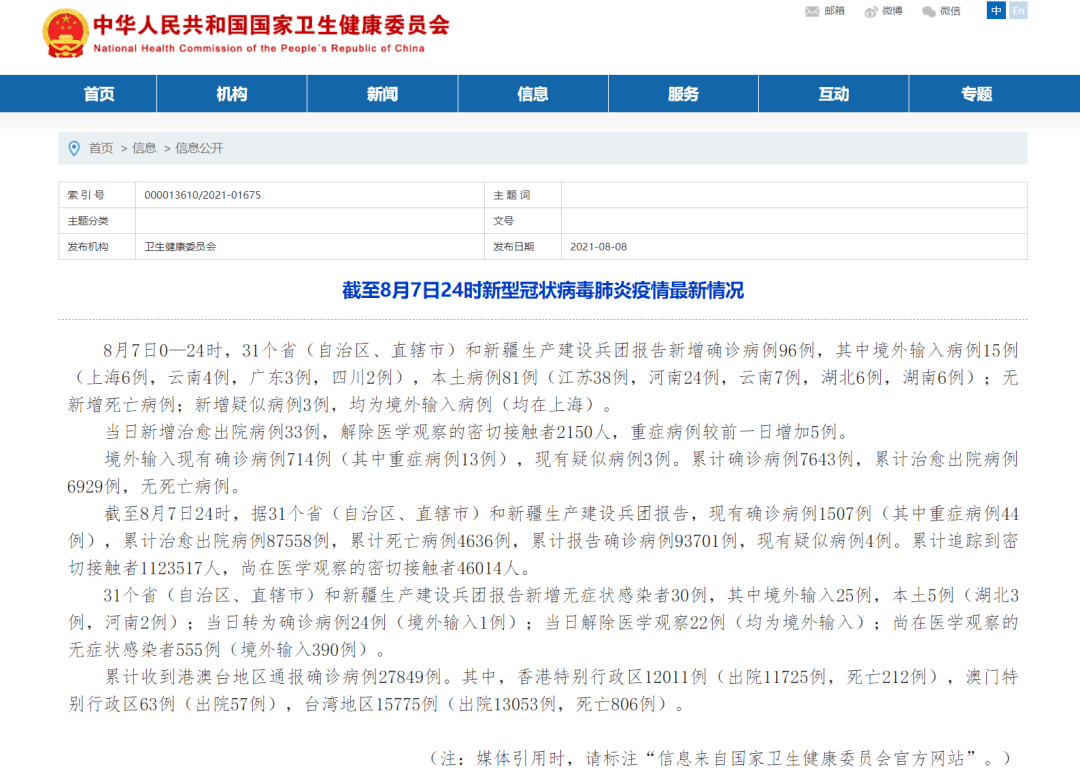Open the 机构 navigation menu

[232, 94]
